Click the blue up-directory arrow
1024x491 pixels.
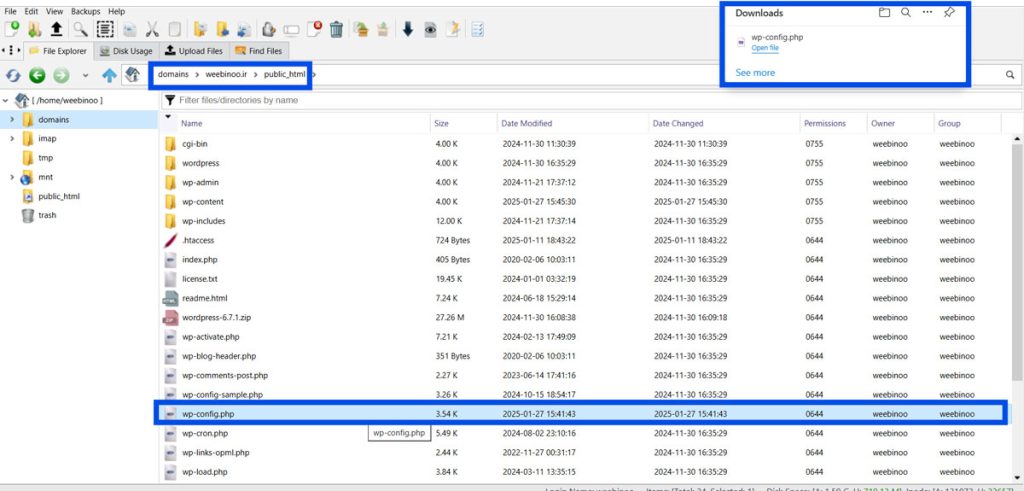[109, 75]
